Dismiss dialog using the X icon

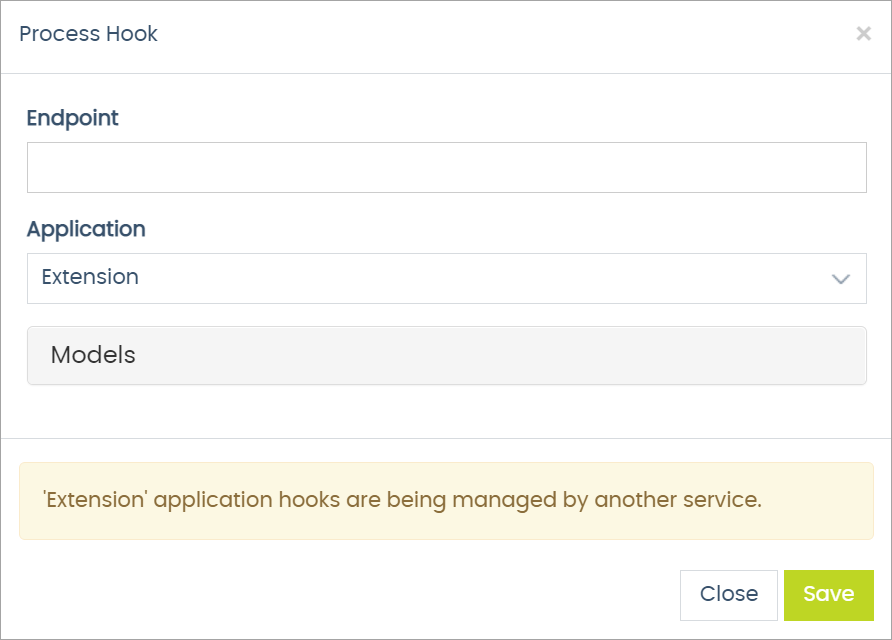(x=863, y=34)
